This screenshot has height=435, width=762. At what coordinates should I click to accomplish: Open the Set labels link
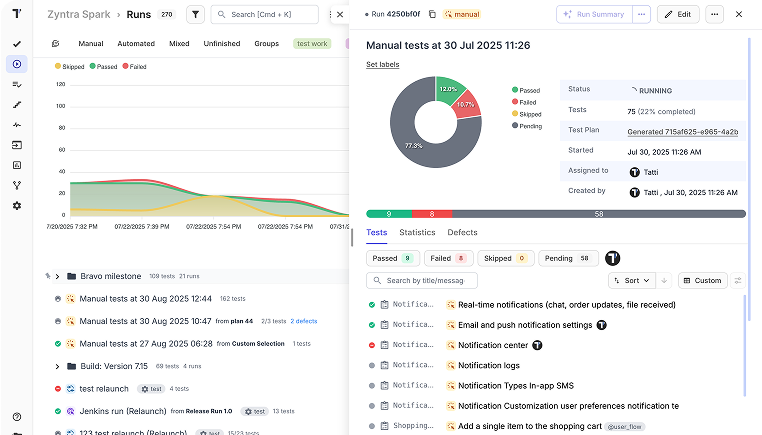click(382, 64)
